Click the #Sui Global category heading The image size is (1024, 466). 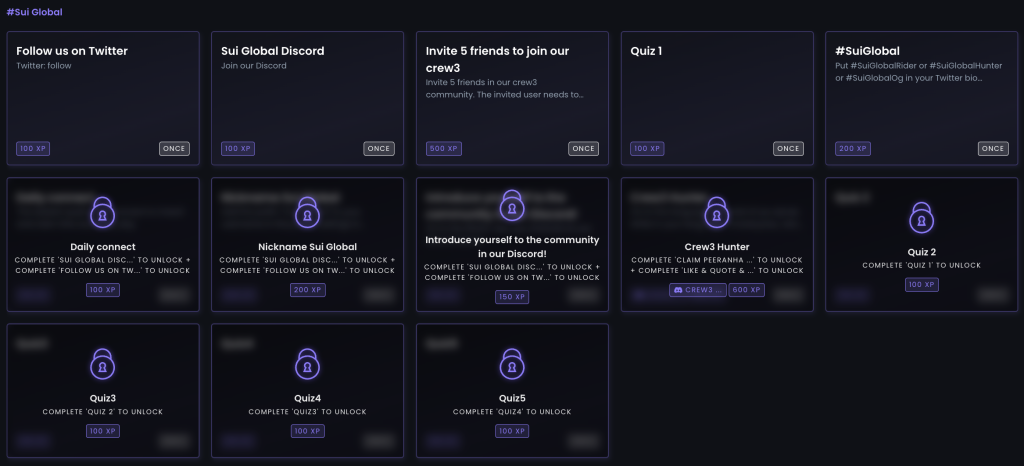[35, 12]
